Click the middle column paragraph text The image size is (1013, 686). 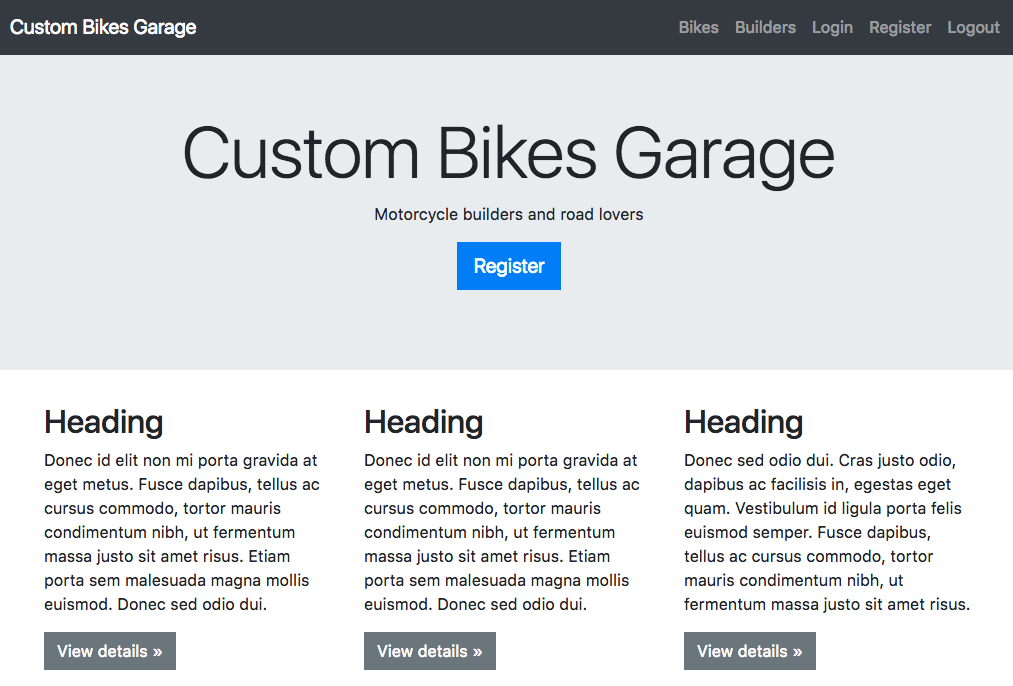click(502, 532)
